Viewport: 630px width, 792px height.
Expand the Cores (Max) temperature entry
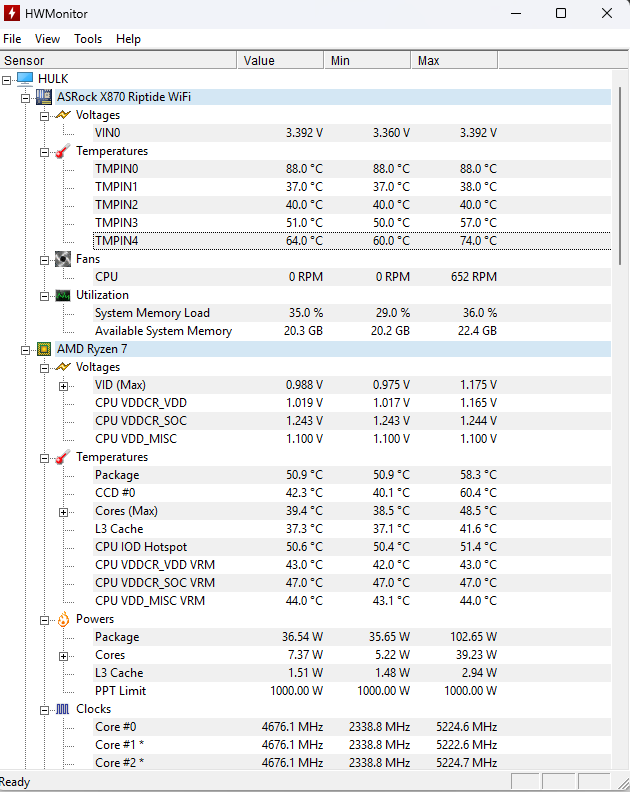(x=63, y=511)
